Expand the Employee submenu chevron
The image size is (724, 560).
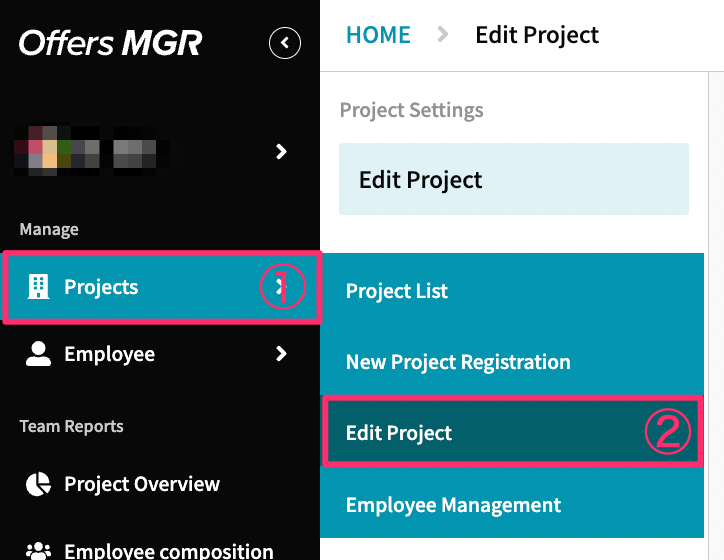281,354
